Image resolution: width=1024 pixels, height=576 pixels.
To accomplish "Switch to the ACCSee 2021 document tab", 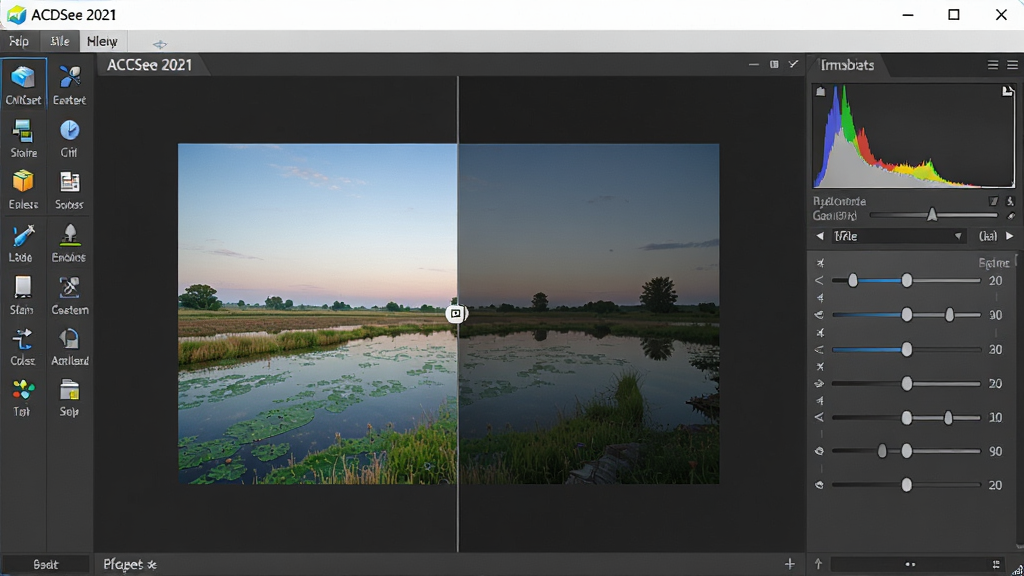I will tap(150, 65).
